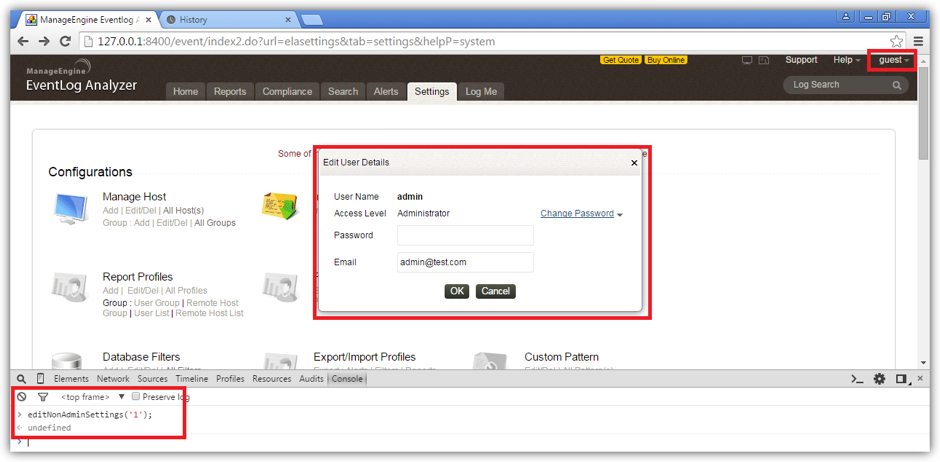Select the DevTools Console panel
Image resolution: width=940 pixels, height=462 pixels.
347,379
